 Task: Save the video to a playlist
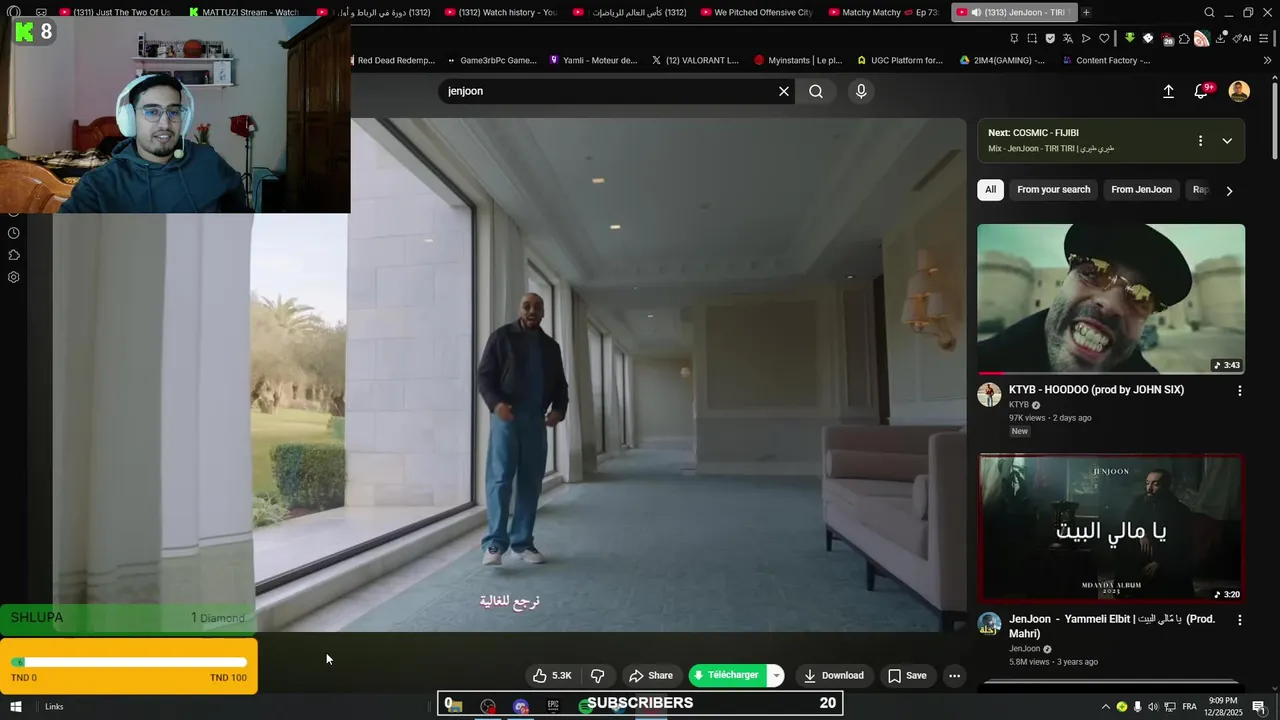pos(907,676)
